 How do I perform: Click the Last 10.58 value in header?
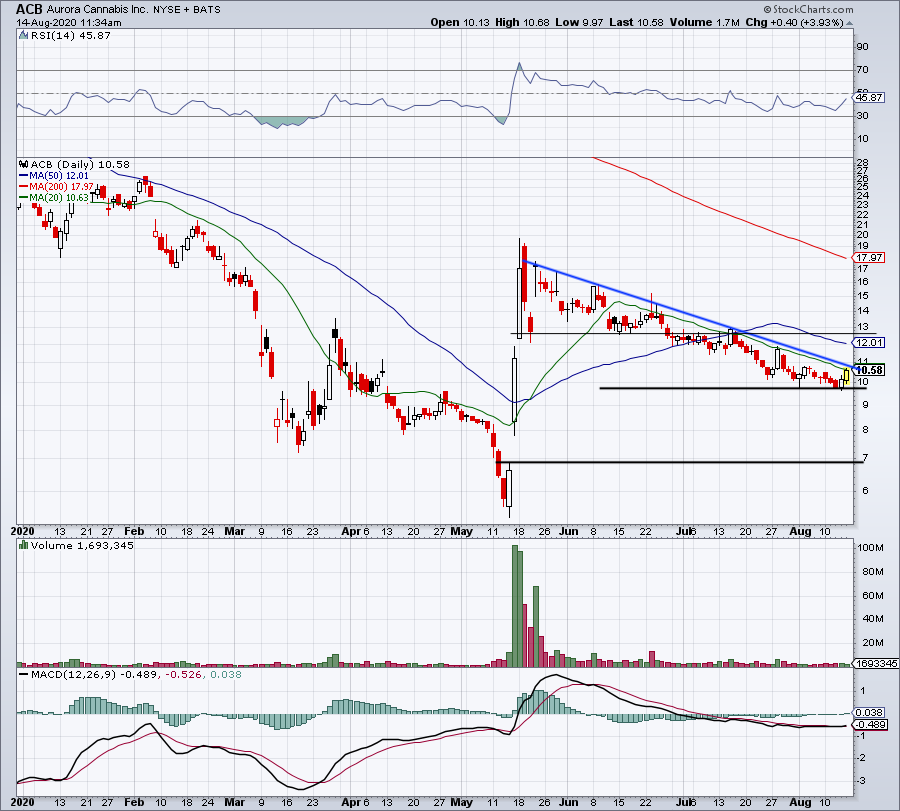tap(636, 22)
